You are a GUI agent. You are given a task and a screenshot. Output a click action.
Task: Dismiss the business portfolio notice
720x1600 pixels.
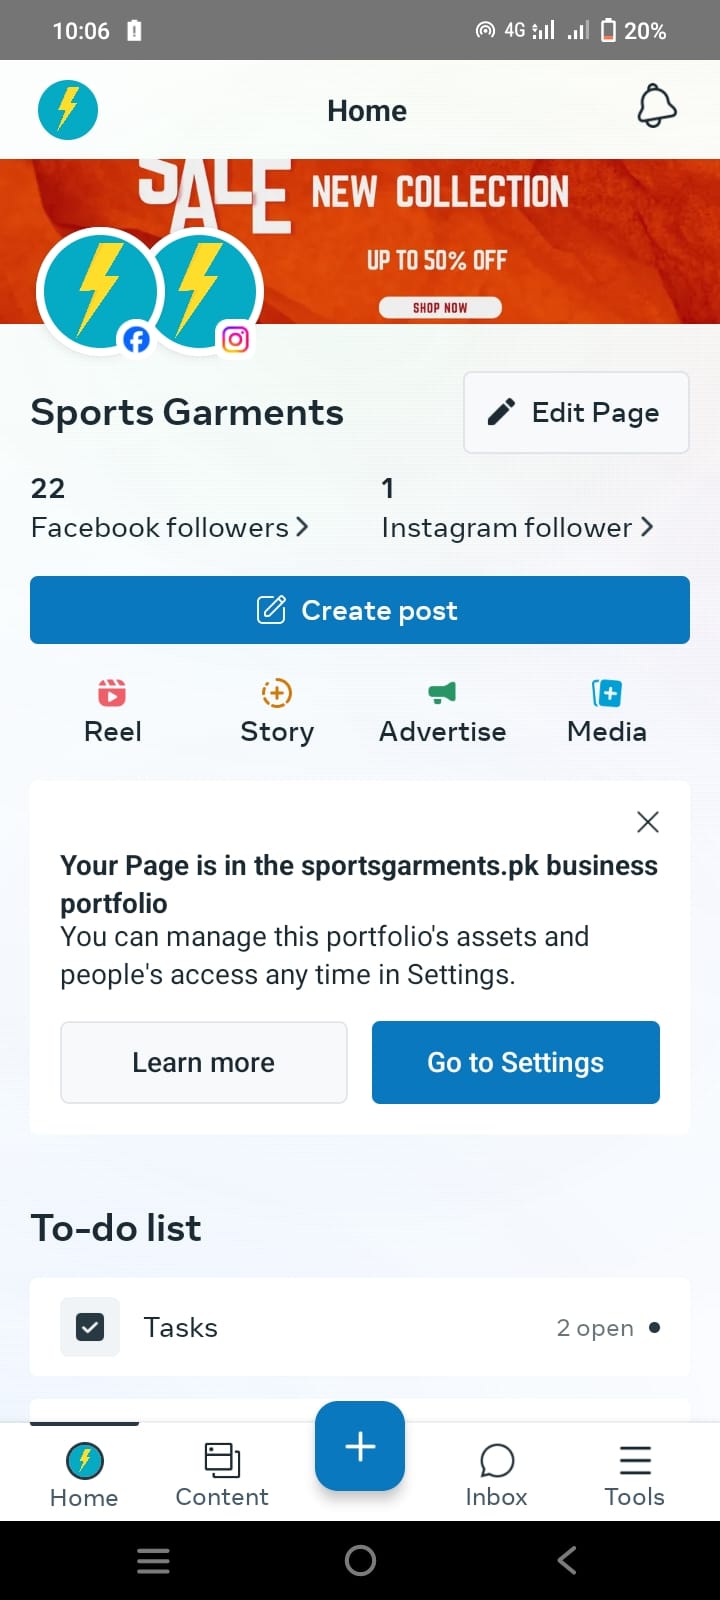[648, 822]
